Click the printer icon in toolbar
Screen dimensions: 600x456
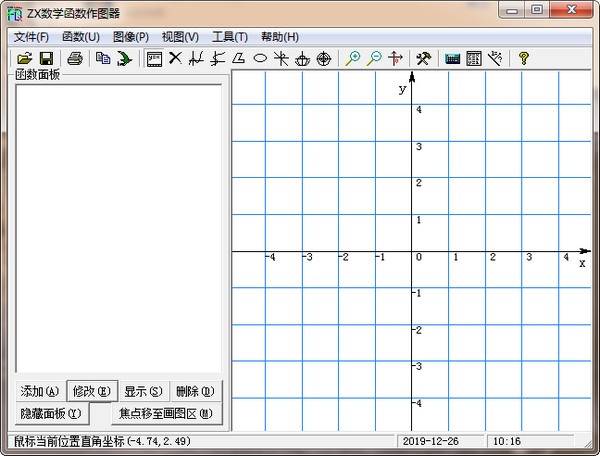(x=74, y=59)
